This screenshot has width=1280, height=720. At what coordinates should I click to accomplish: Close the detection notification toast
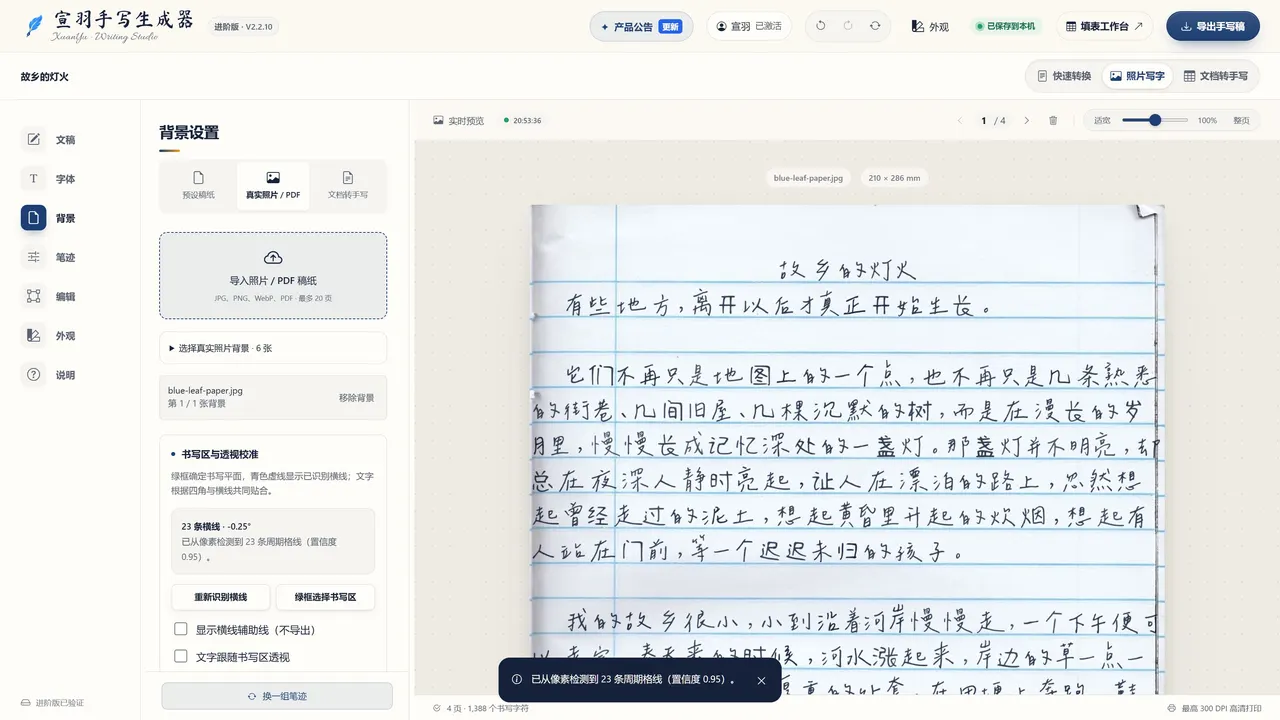(761, 680)
